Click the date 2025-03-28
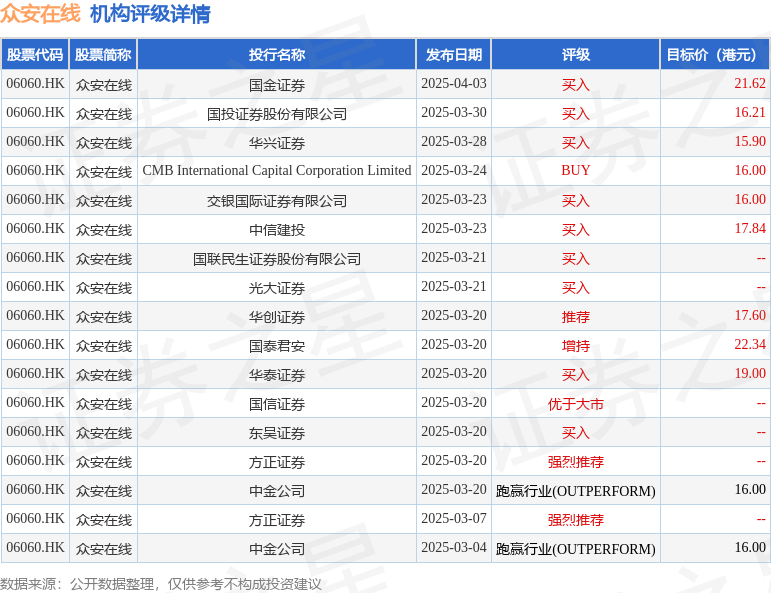 [454, 141]
